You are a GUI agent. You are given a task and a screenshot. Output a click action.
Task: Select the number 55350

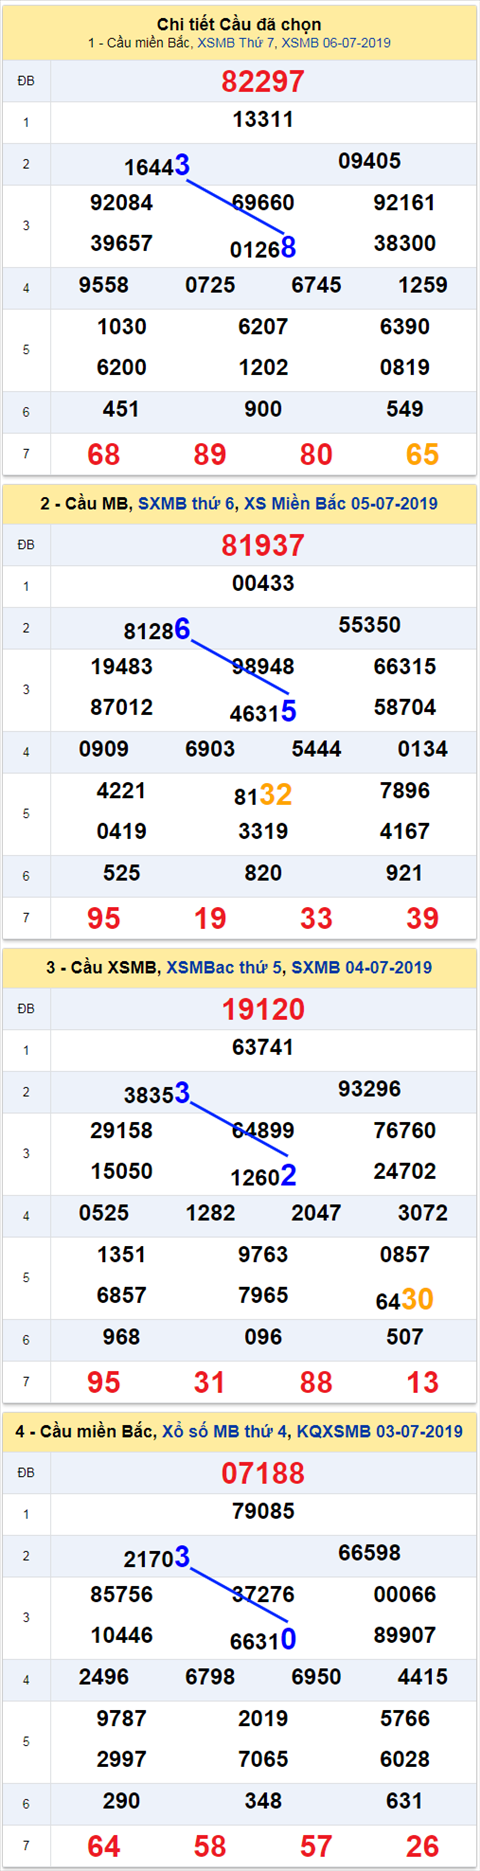(x=370, y=626)
